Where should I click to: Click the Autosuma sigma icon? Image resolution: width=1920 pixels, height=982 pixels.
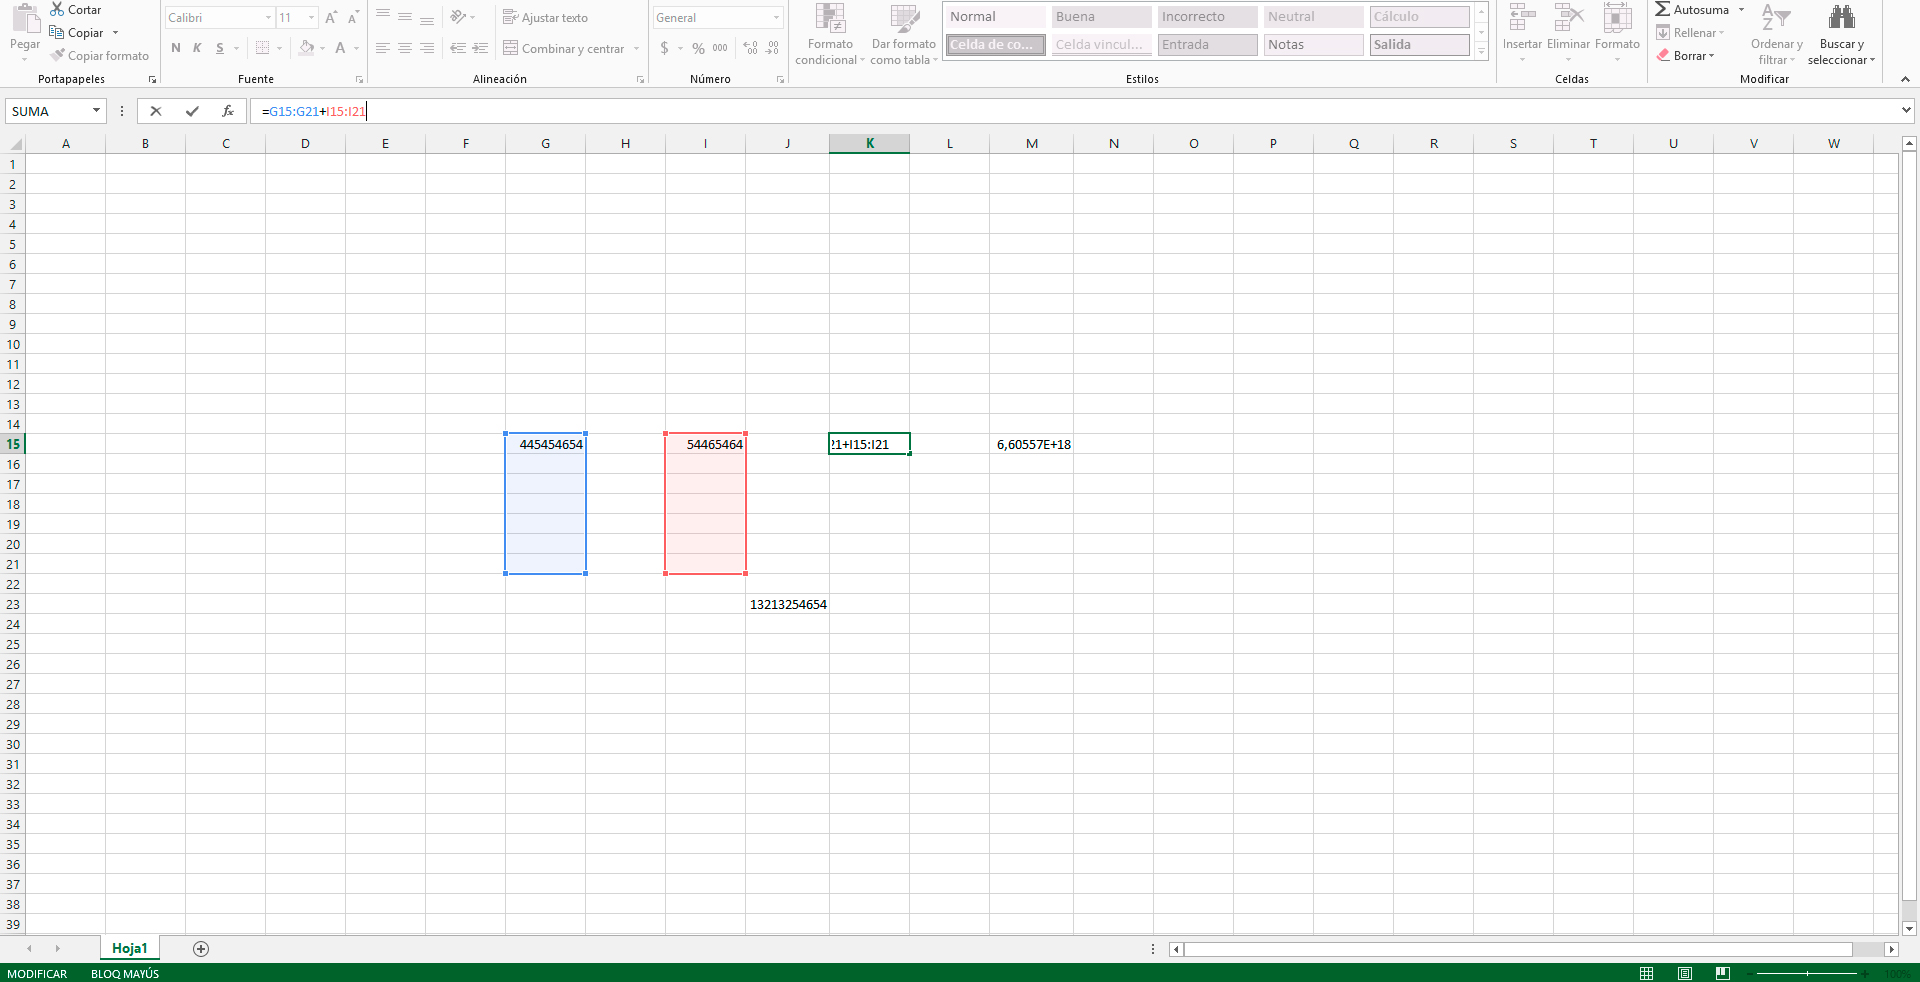tap(1662, 10)
